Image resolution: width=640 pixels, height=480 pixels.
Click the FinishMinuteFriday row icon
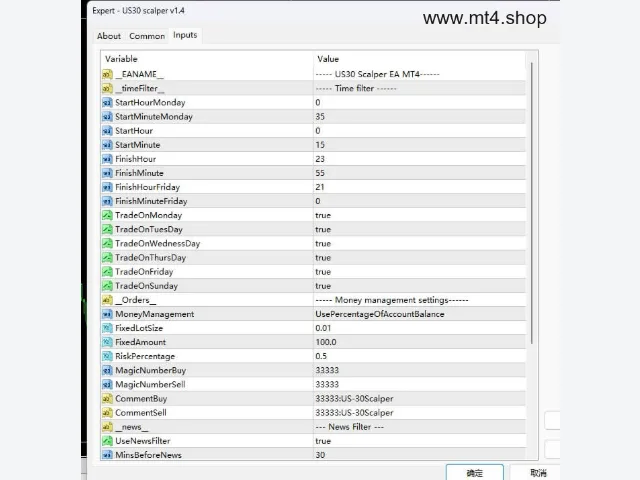pyautogui.click(x=107, y=201)
